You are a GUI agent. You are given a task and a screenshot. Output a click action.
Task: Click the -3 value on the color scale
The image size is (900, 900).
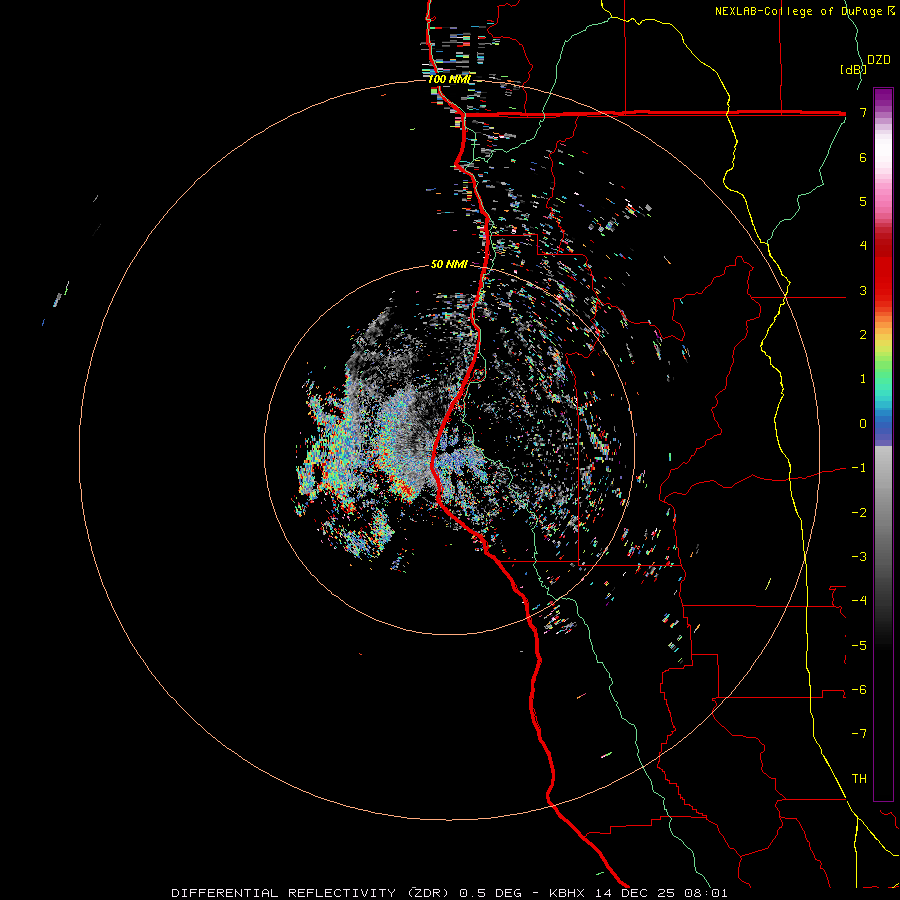click(859, 557)
